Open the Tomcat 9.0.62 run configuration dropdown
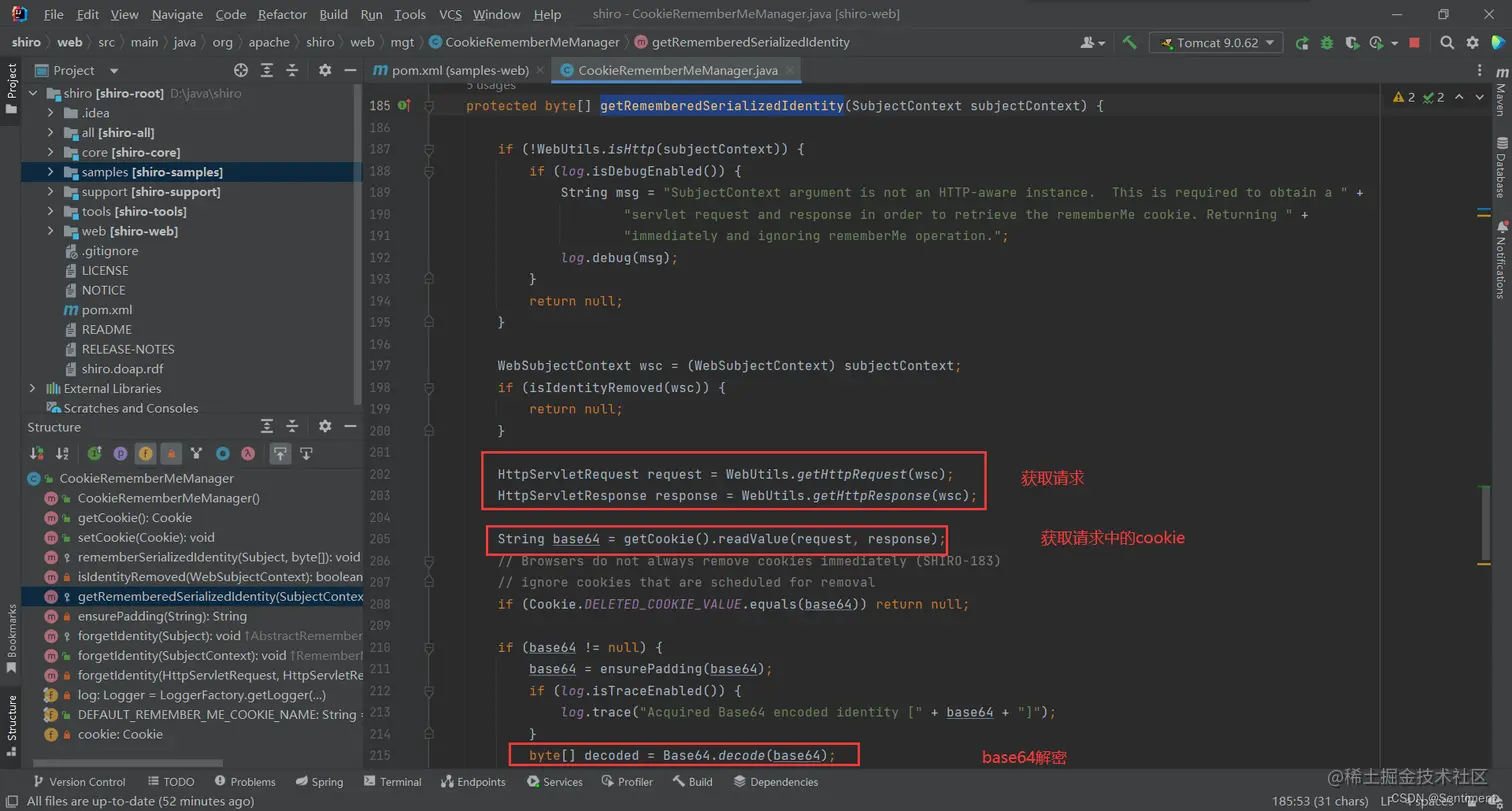This screenshot has height=811, width=1512. (x=1216, y=43)
